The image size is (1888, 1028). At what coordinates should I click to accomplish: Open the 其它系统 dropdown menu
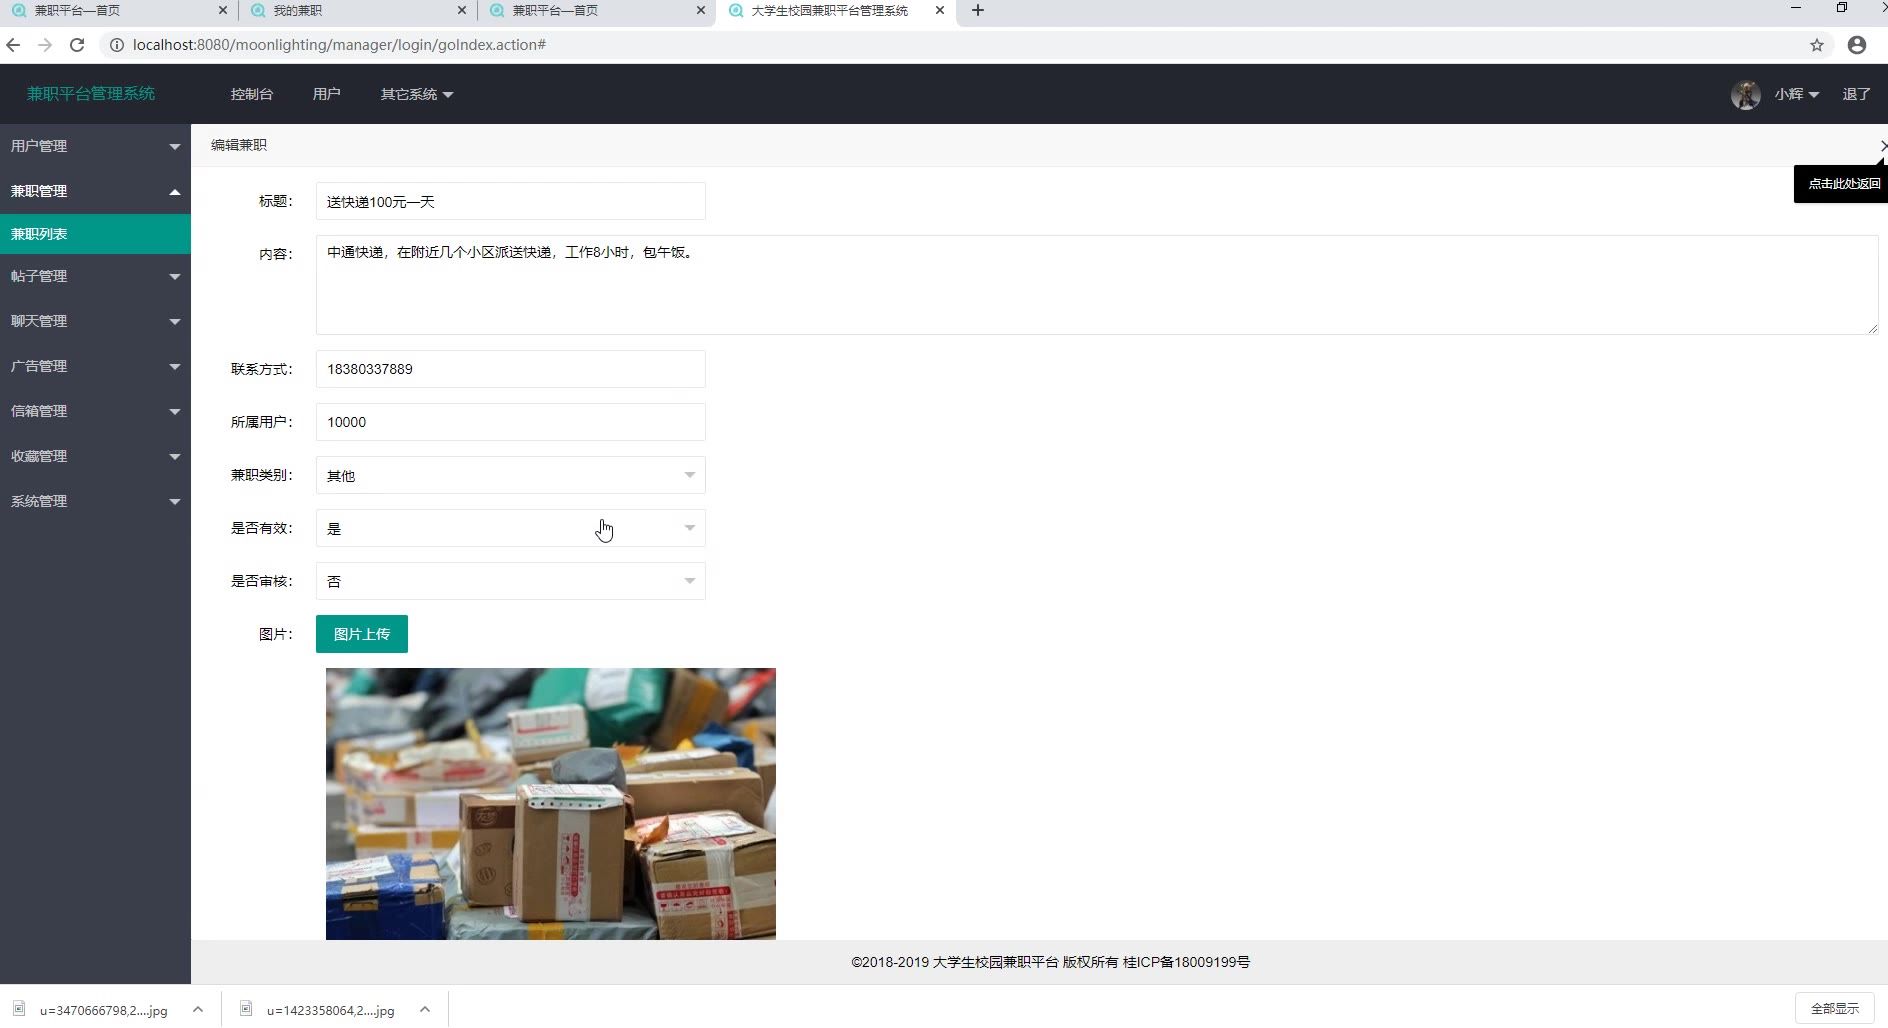[416, 94]
